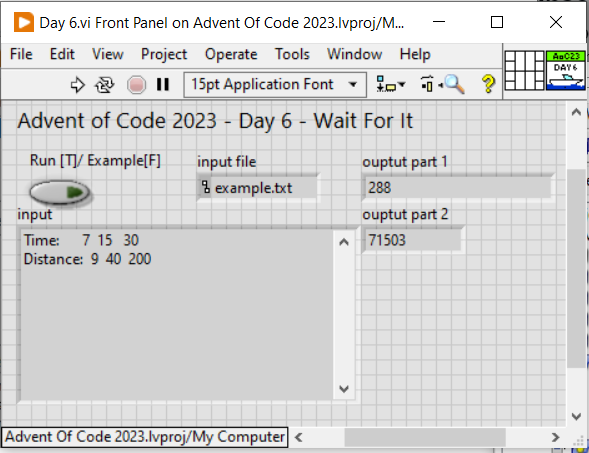Image resolution: width=589 pixels, height=453 pixels.
Task: Click the AoC23 Day 6 VI icon
Action: tap(565, 70)
